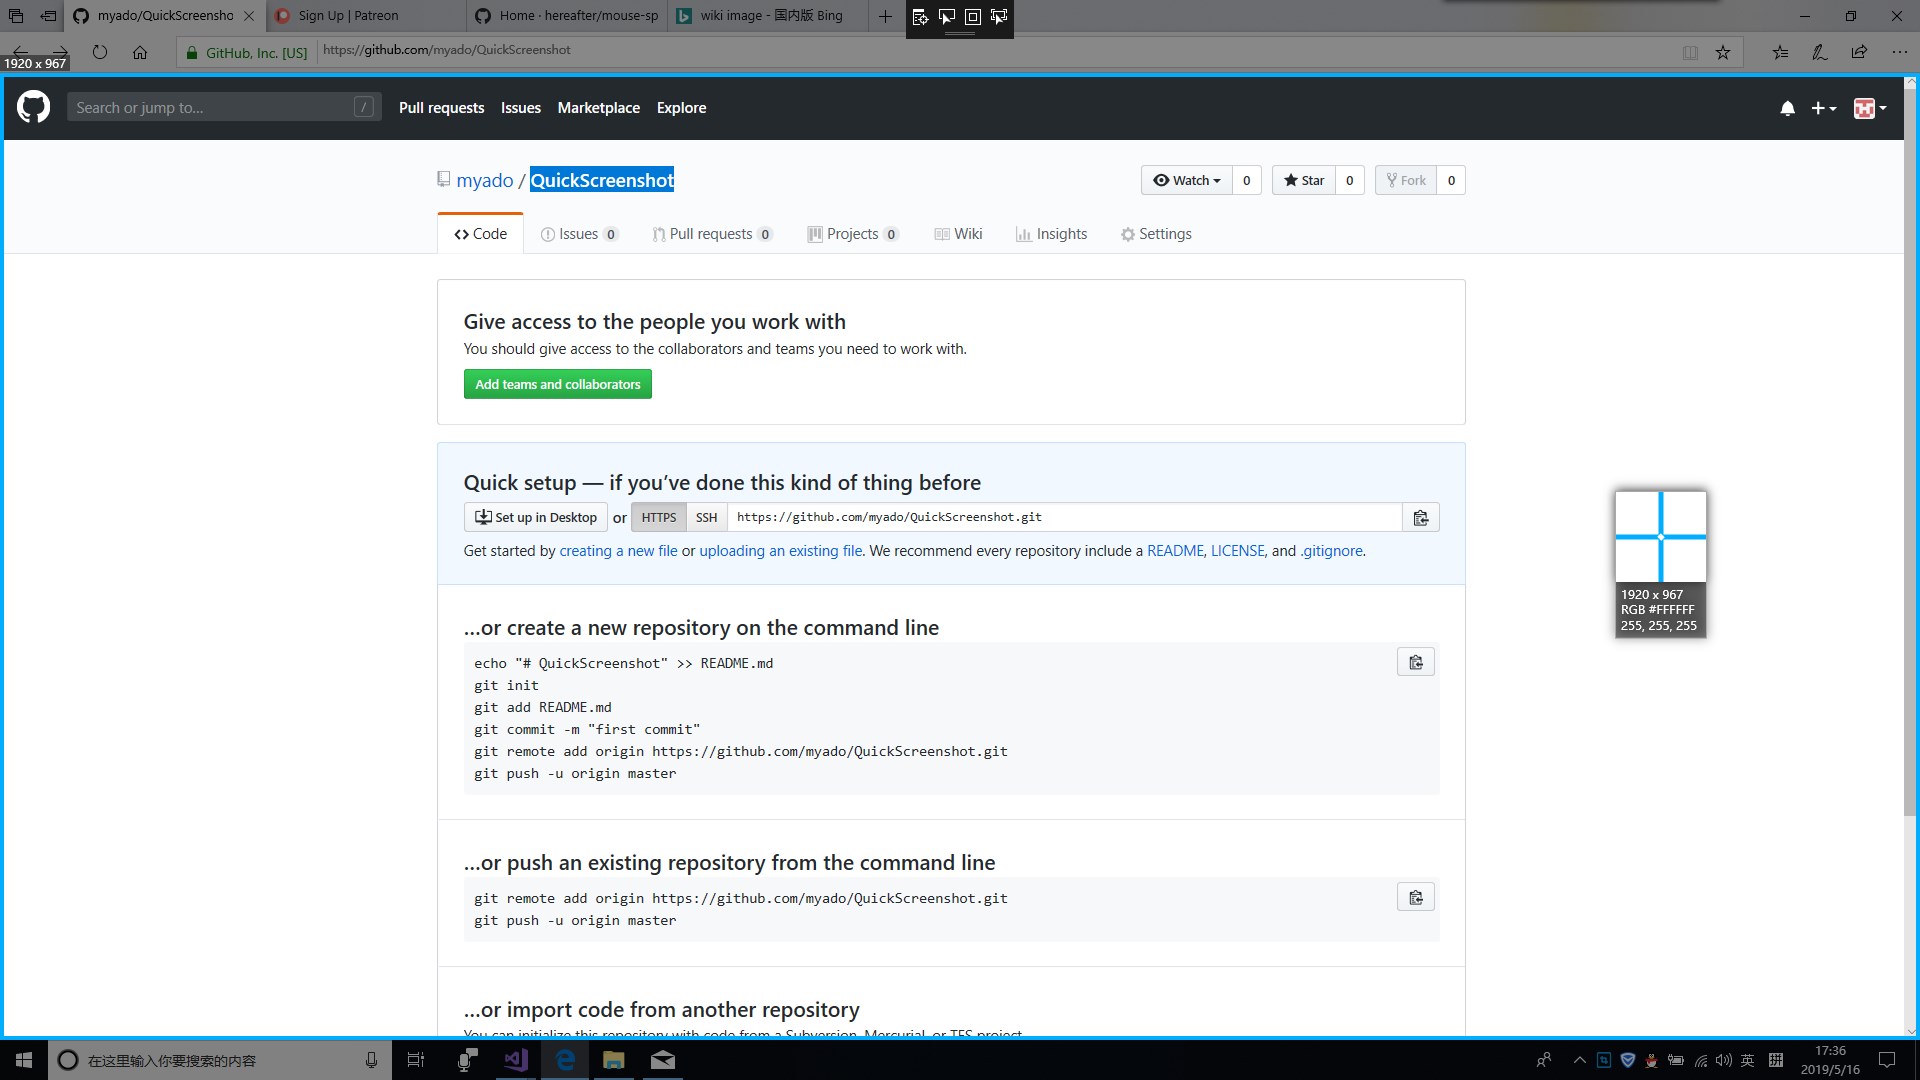Switch the clone URL to SSH

tap(706, 518)
